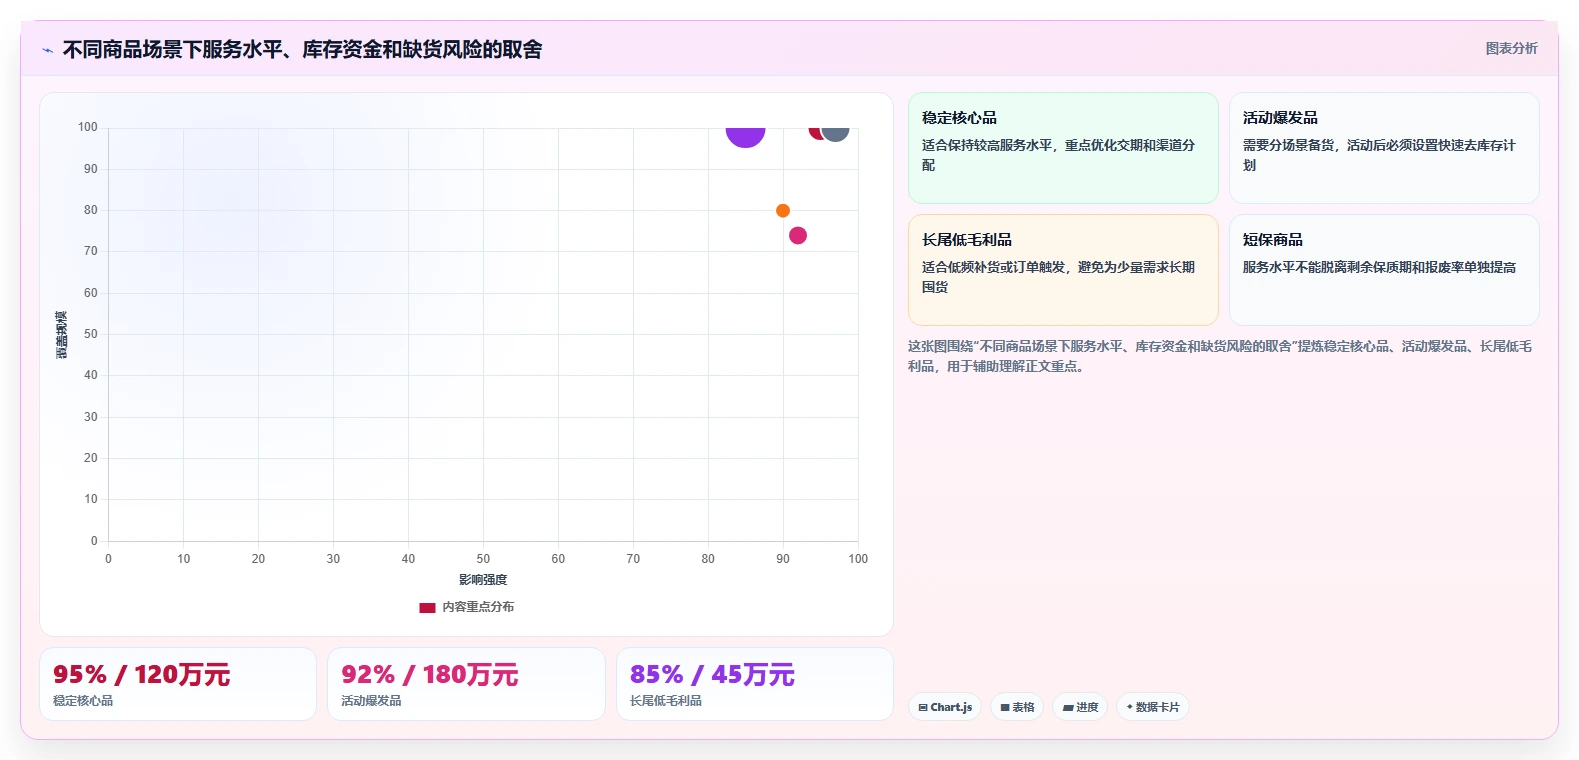Click the 92% / 180万元 stat card
Image resolution: width=1579 pixels, height=760 pixels.
(466, 684)
